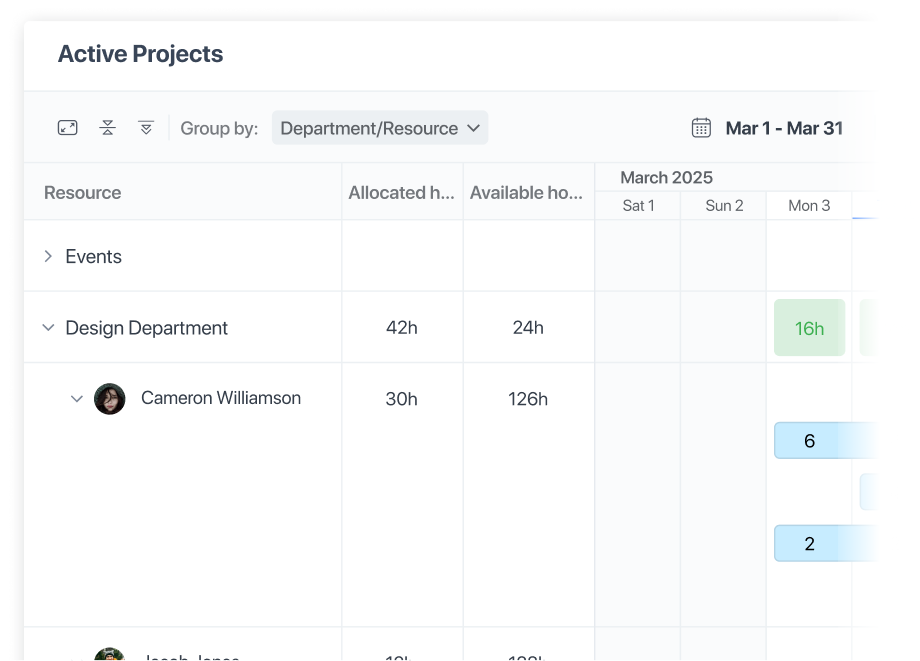This screenshot has width=920, height=661.
Task: Click the Resource column header
Action: tap(83, 193)
